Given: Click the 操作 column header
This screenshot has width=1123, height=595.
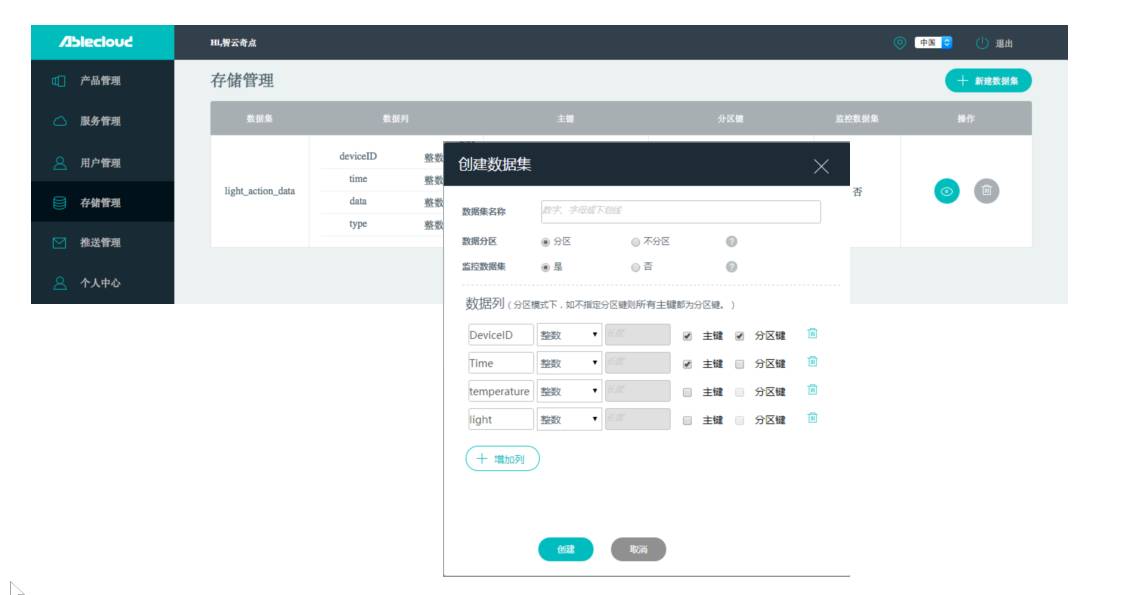Looking at the screenshot, I should pos(966,119).
